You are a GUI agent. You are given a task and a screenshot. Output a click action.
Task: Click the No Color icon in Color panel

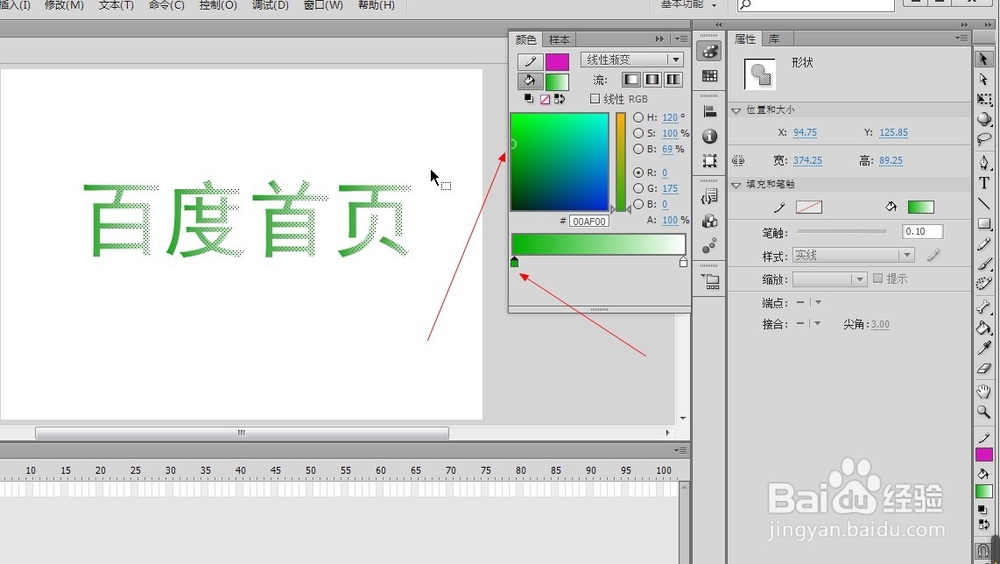(545, 99)
